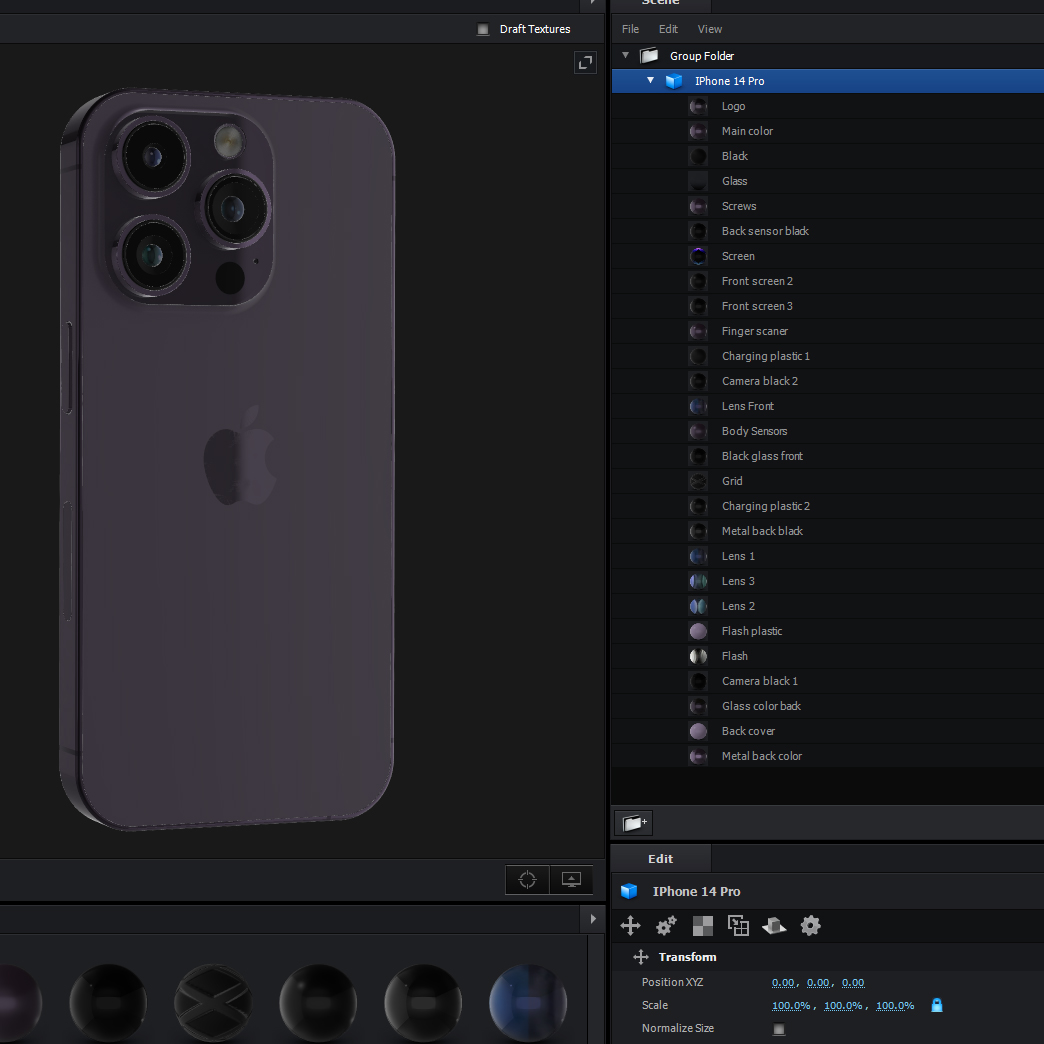
Task: Click the add group folder icon
Action: tap(634, 823)
